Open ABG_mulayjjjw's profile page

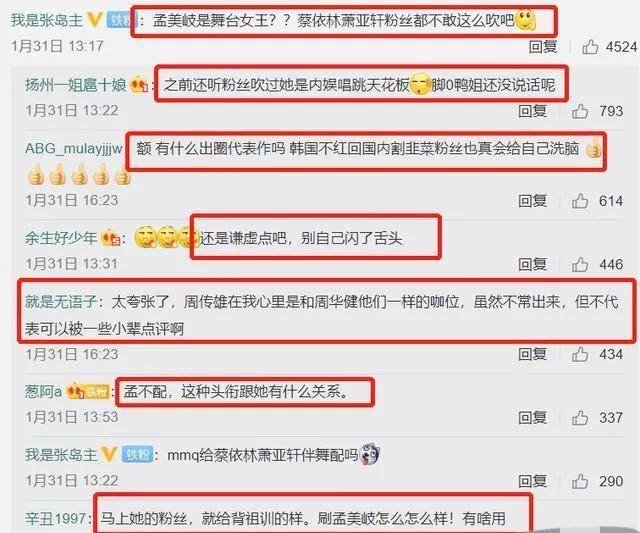click(x=73, y=149)
